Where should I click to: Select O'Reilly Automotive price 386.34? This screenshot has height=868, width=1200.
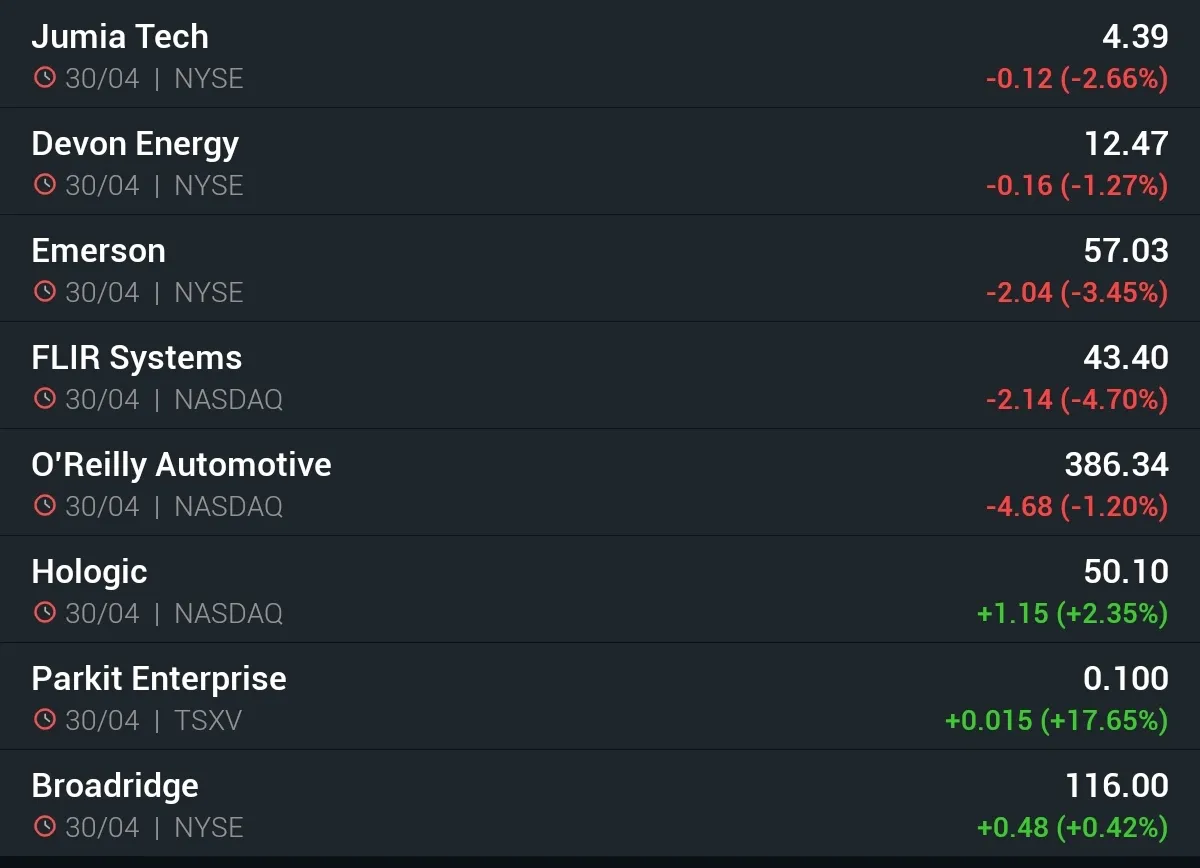pos(1117,464)
